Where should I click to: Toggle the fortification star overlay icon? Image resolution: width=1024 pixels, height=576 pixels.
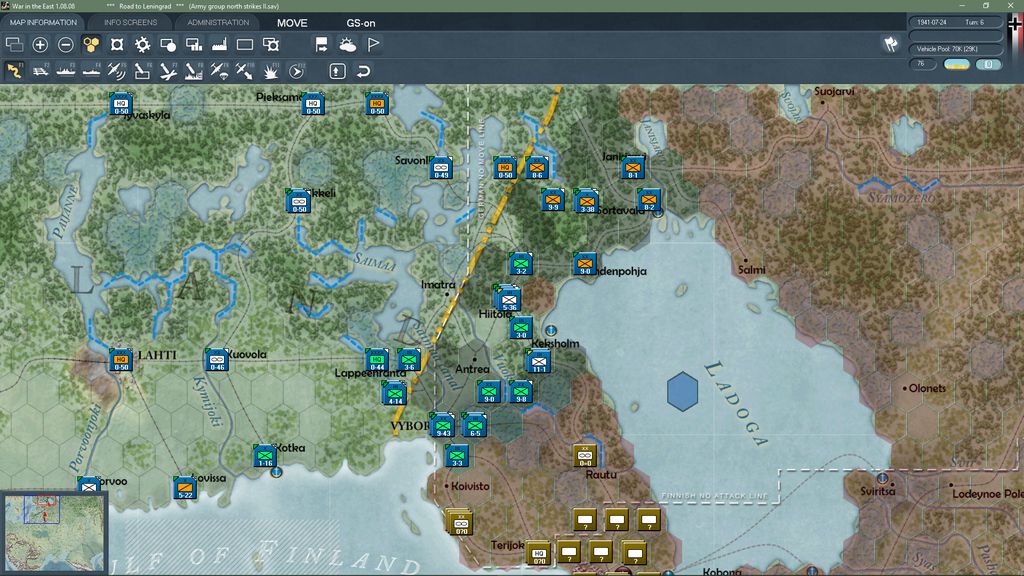point(117,44)
